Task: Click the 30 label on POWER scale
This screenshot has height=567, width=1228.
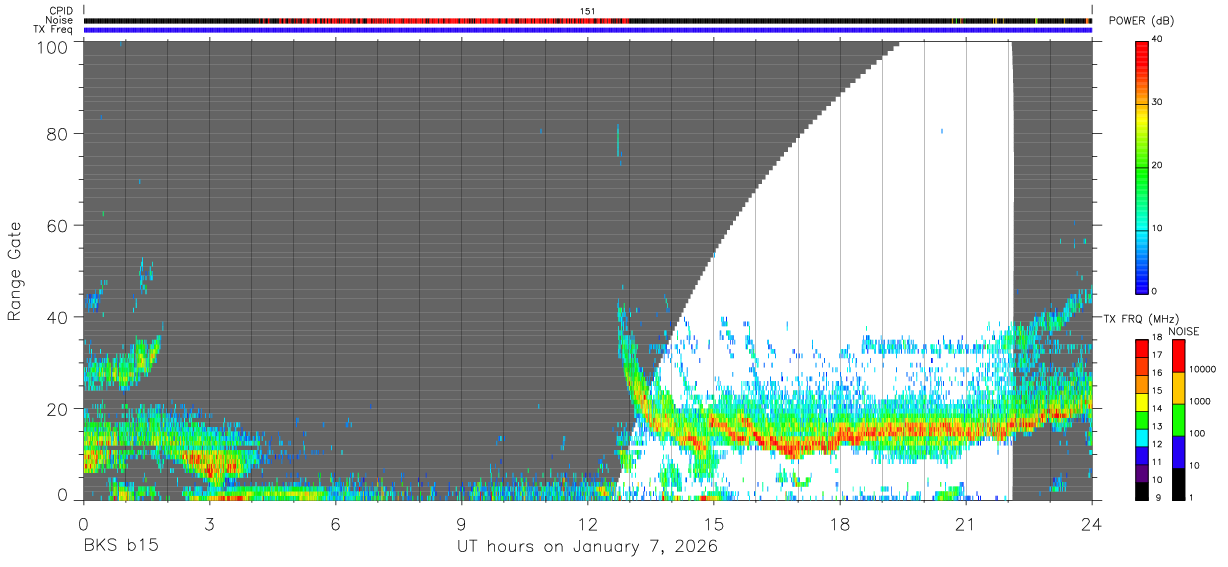Action: (1158, 102)
